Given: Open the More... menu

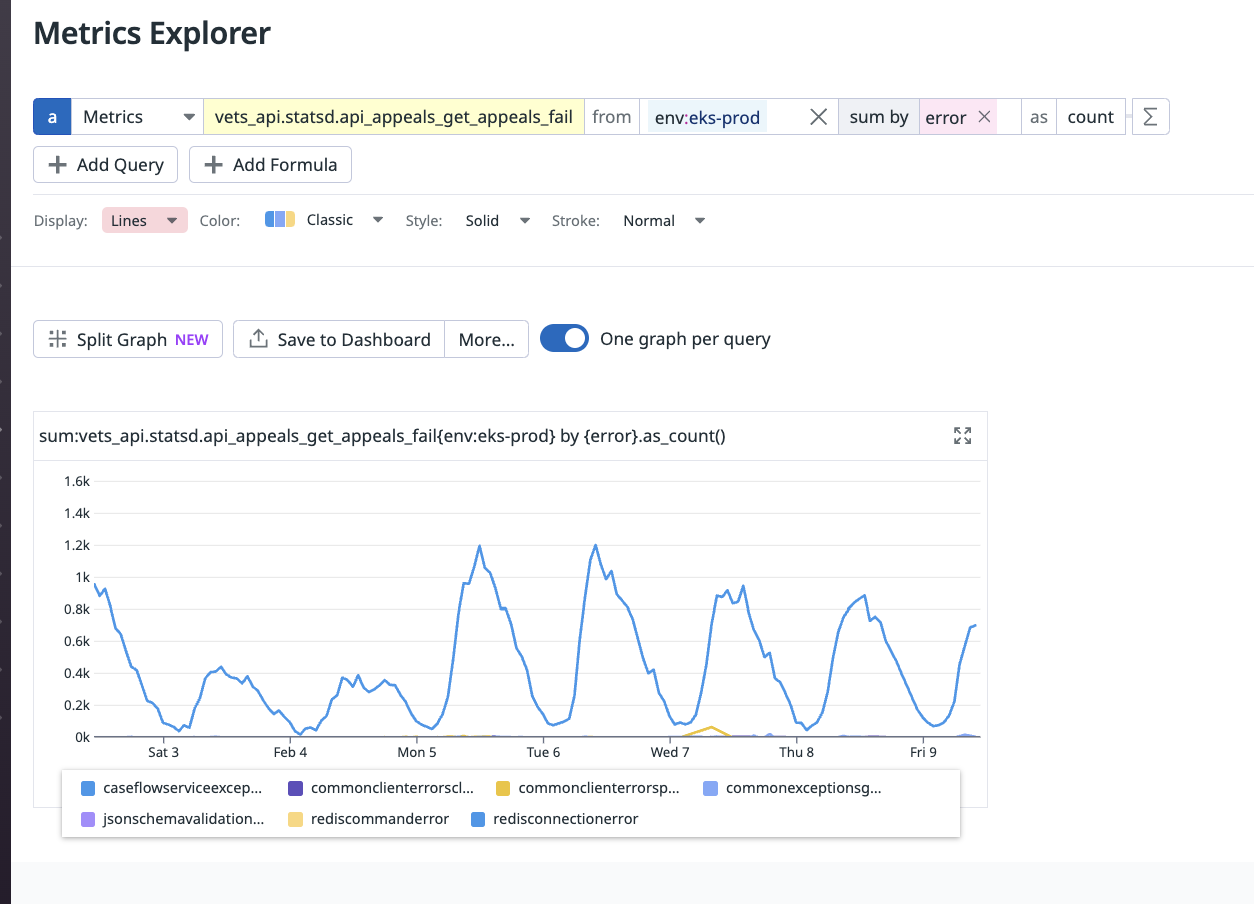Looking at the screenshot, I should pos(486,339).
